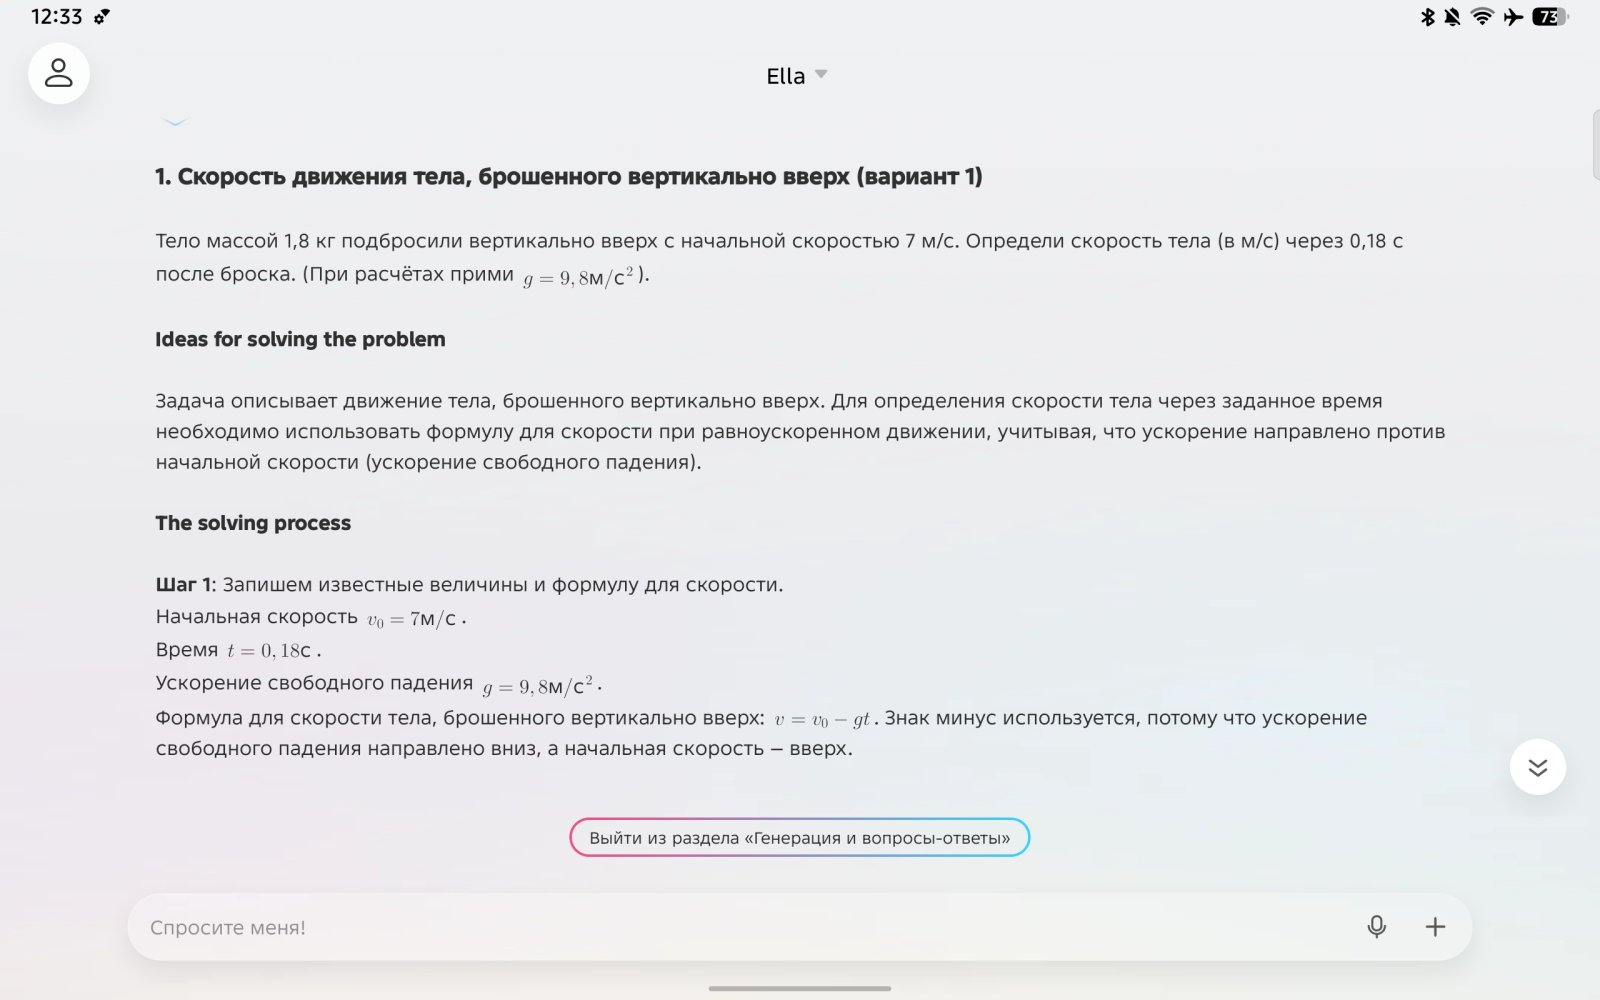Open the user profile avatar
The width and height of the screenshot is (1600, 1000).
[x=59, y=73]
